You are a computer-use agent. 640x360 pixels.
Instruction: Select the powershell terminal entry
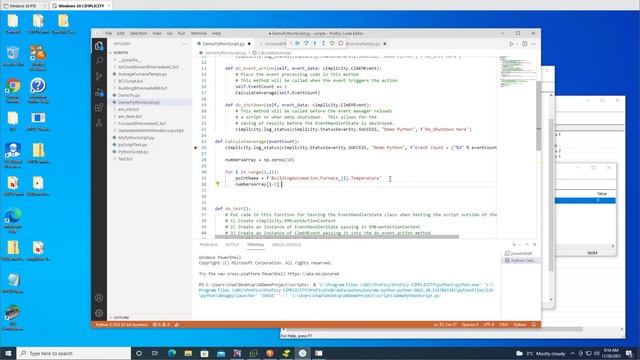tap(521, 253)
